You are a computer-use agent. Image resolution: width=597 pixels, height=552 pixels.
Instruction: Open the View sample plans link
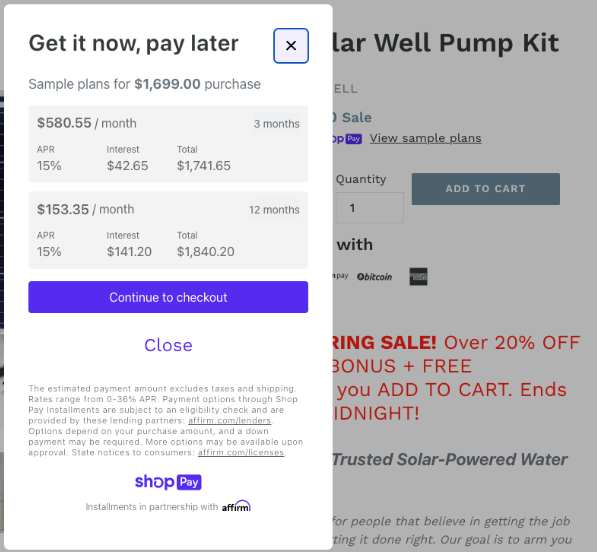[425, 138]
